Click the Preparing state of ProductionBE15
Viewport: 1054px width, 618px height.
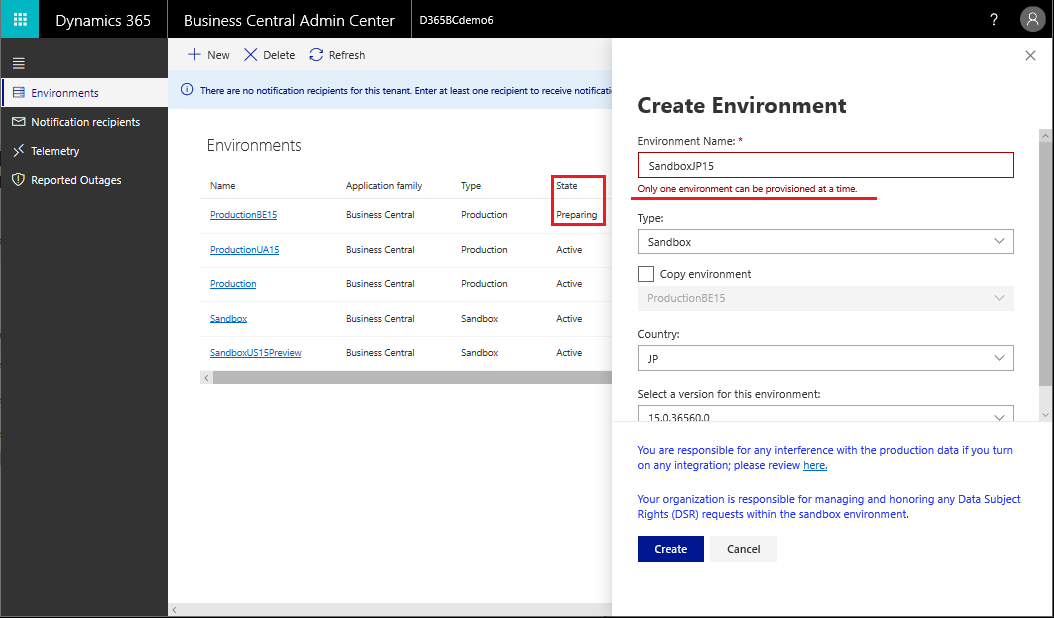pyautogui.click(x=576, y=215)
